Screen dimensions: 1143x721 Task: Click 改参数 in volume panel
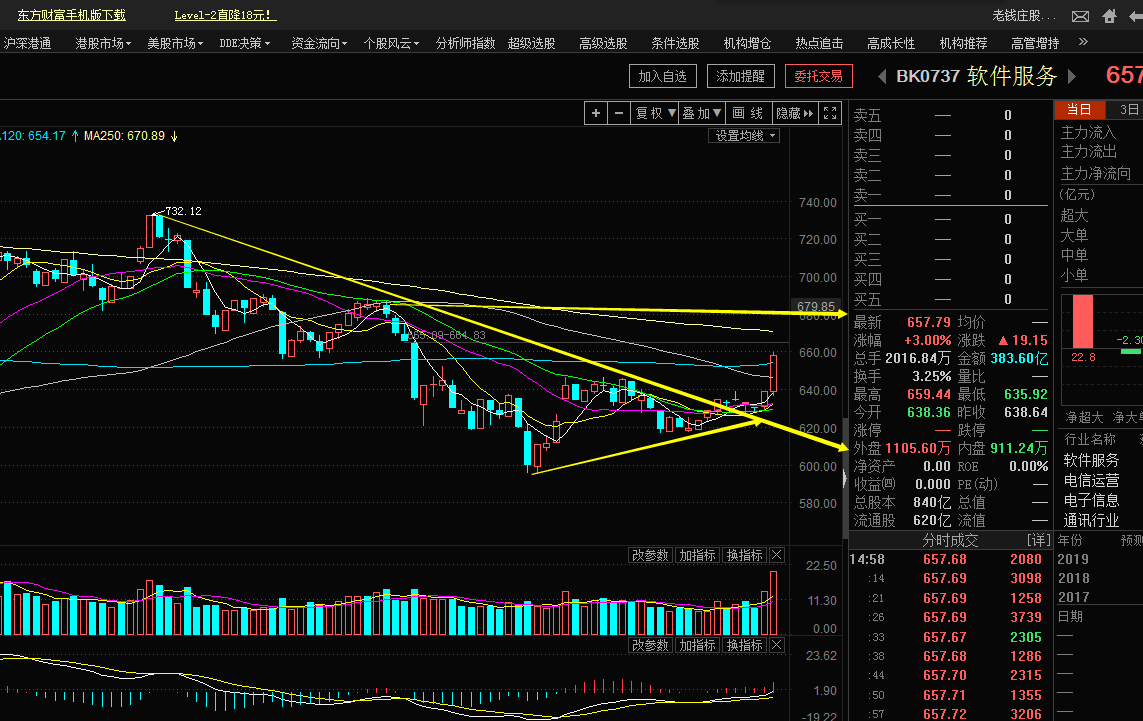(x=650, y=556)
